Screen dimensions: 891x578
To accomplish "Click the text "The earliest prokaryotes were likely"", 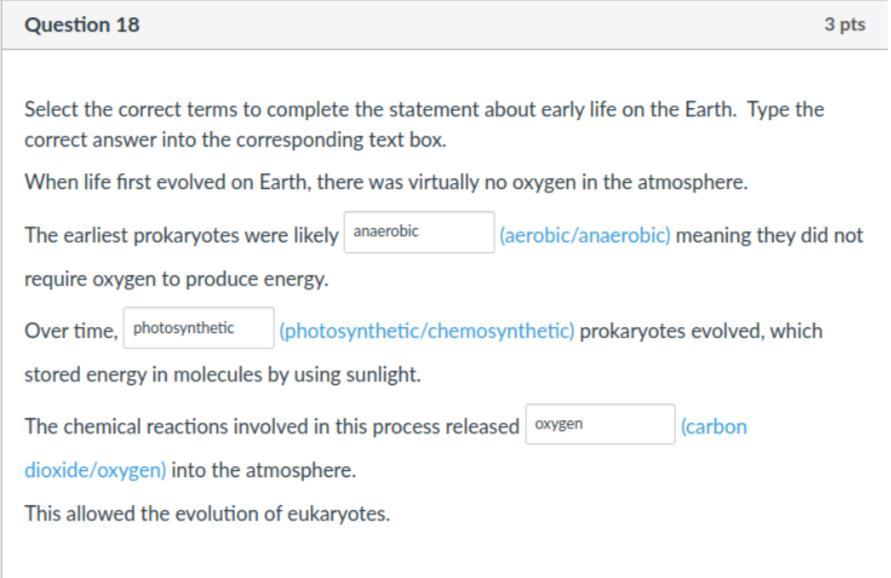I will (181, 236).
